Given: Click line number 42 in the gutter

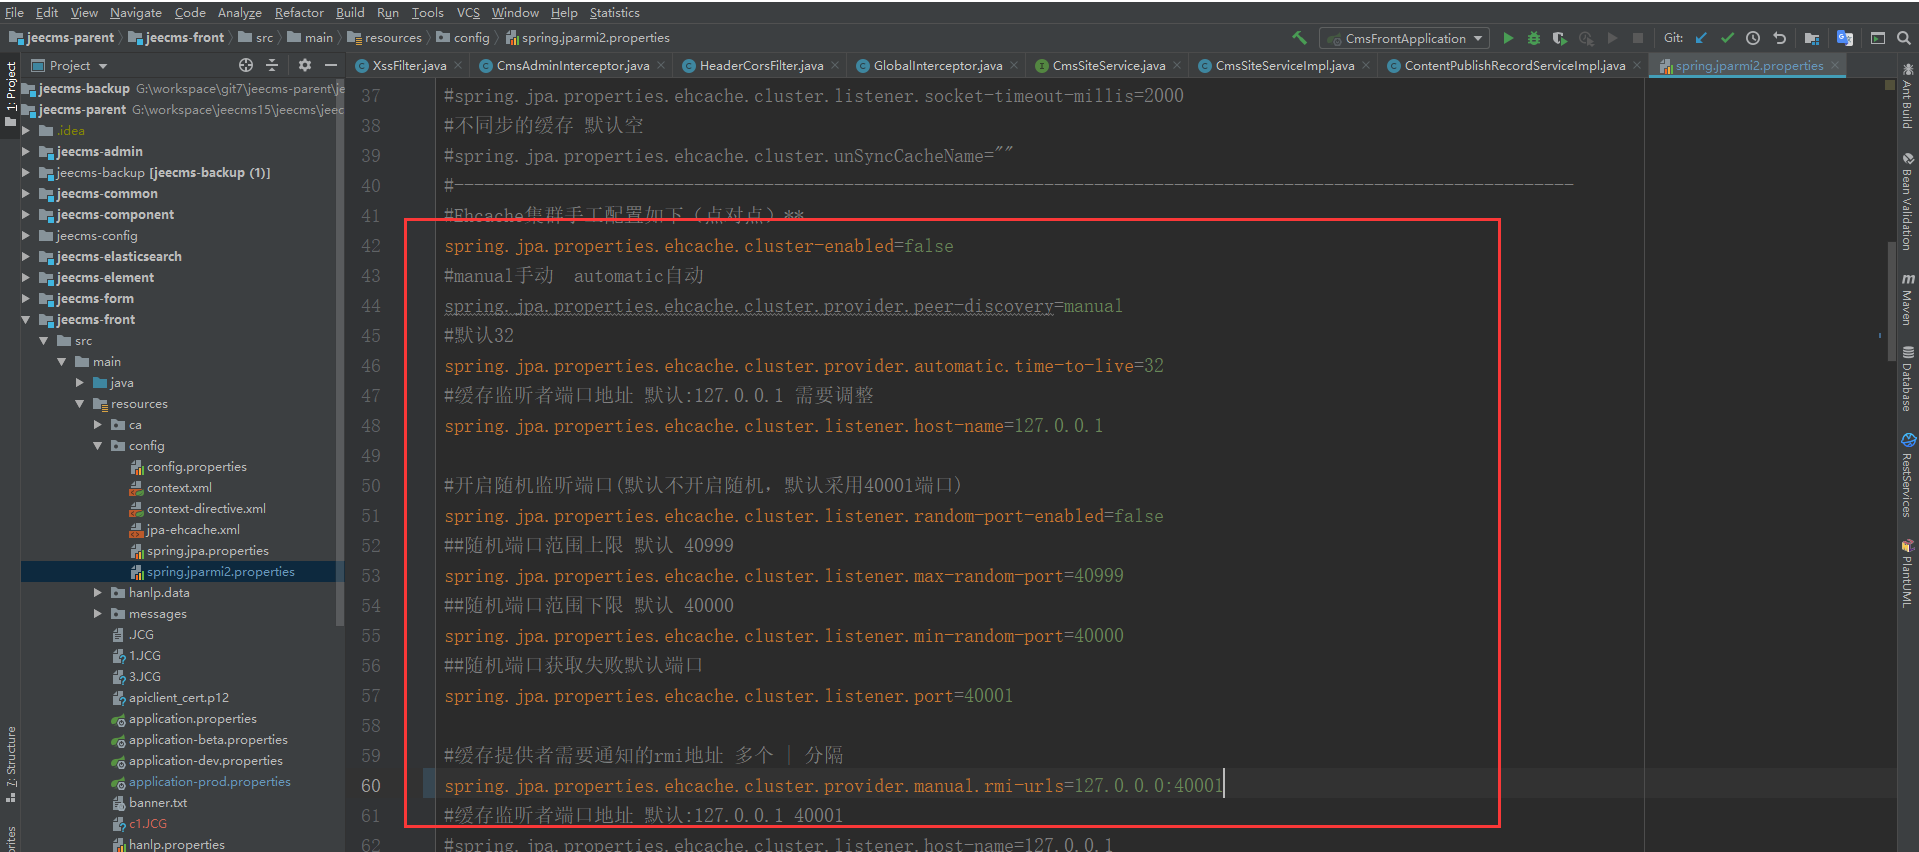Looking at the screenshot, I should 371,246.
